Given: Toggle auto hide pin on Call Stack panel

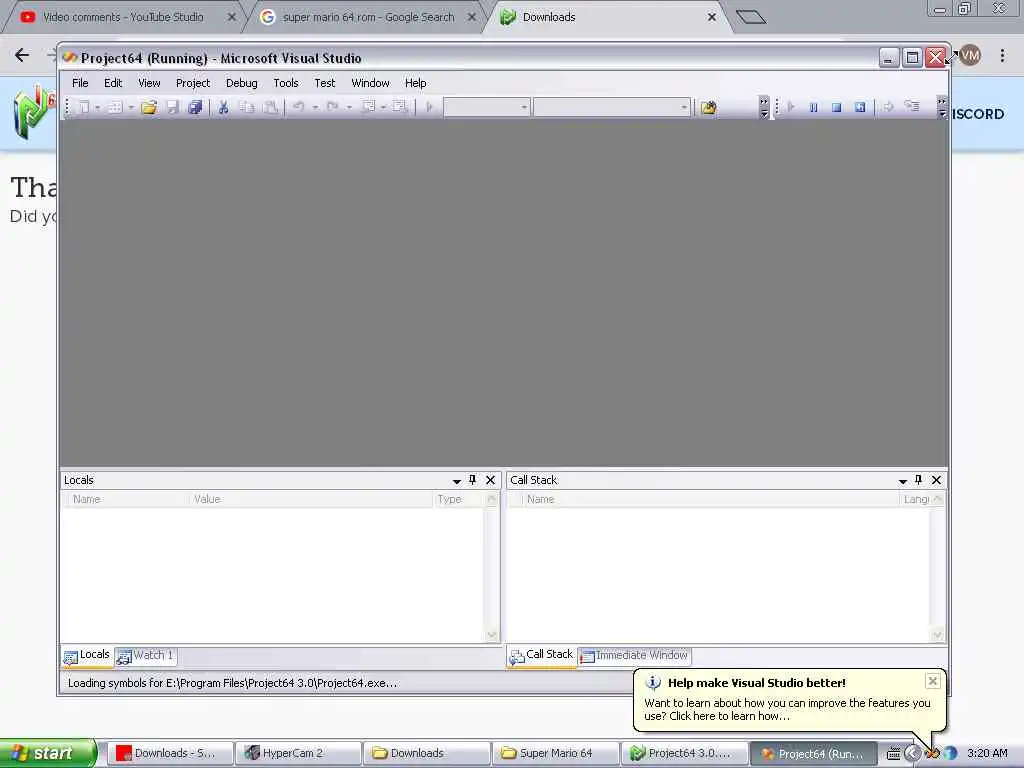Looking at the screenshot, I should tap(919, 480).
